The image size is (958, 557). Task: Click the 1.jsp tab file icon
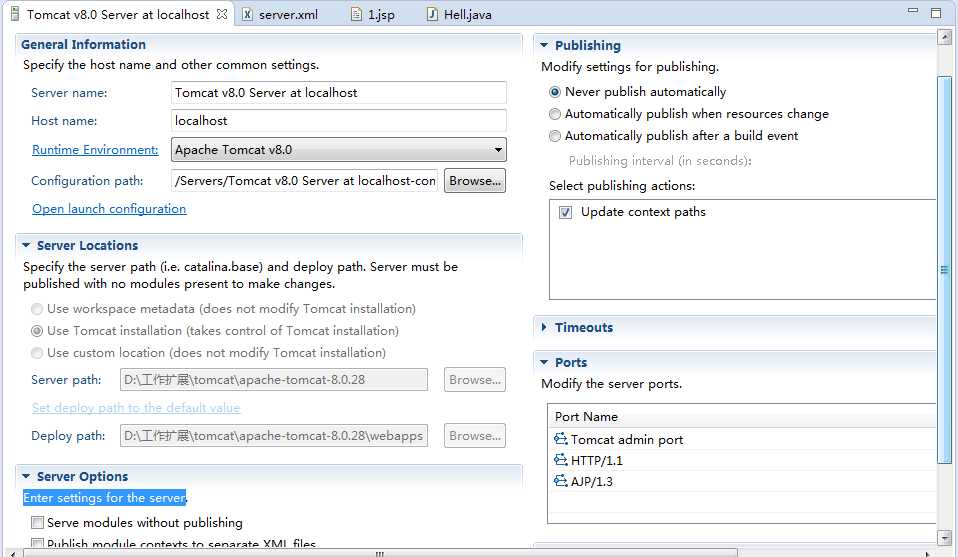(x=356, y=14)
